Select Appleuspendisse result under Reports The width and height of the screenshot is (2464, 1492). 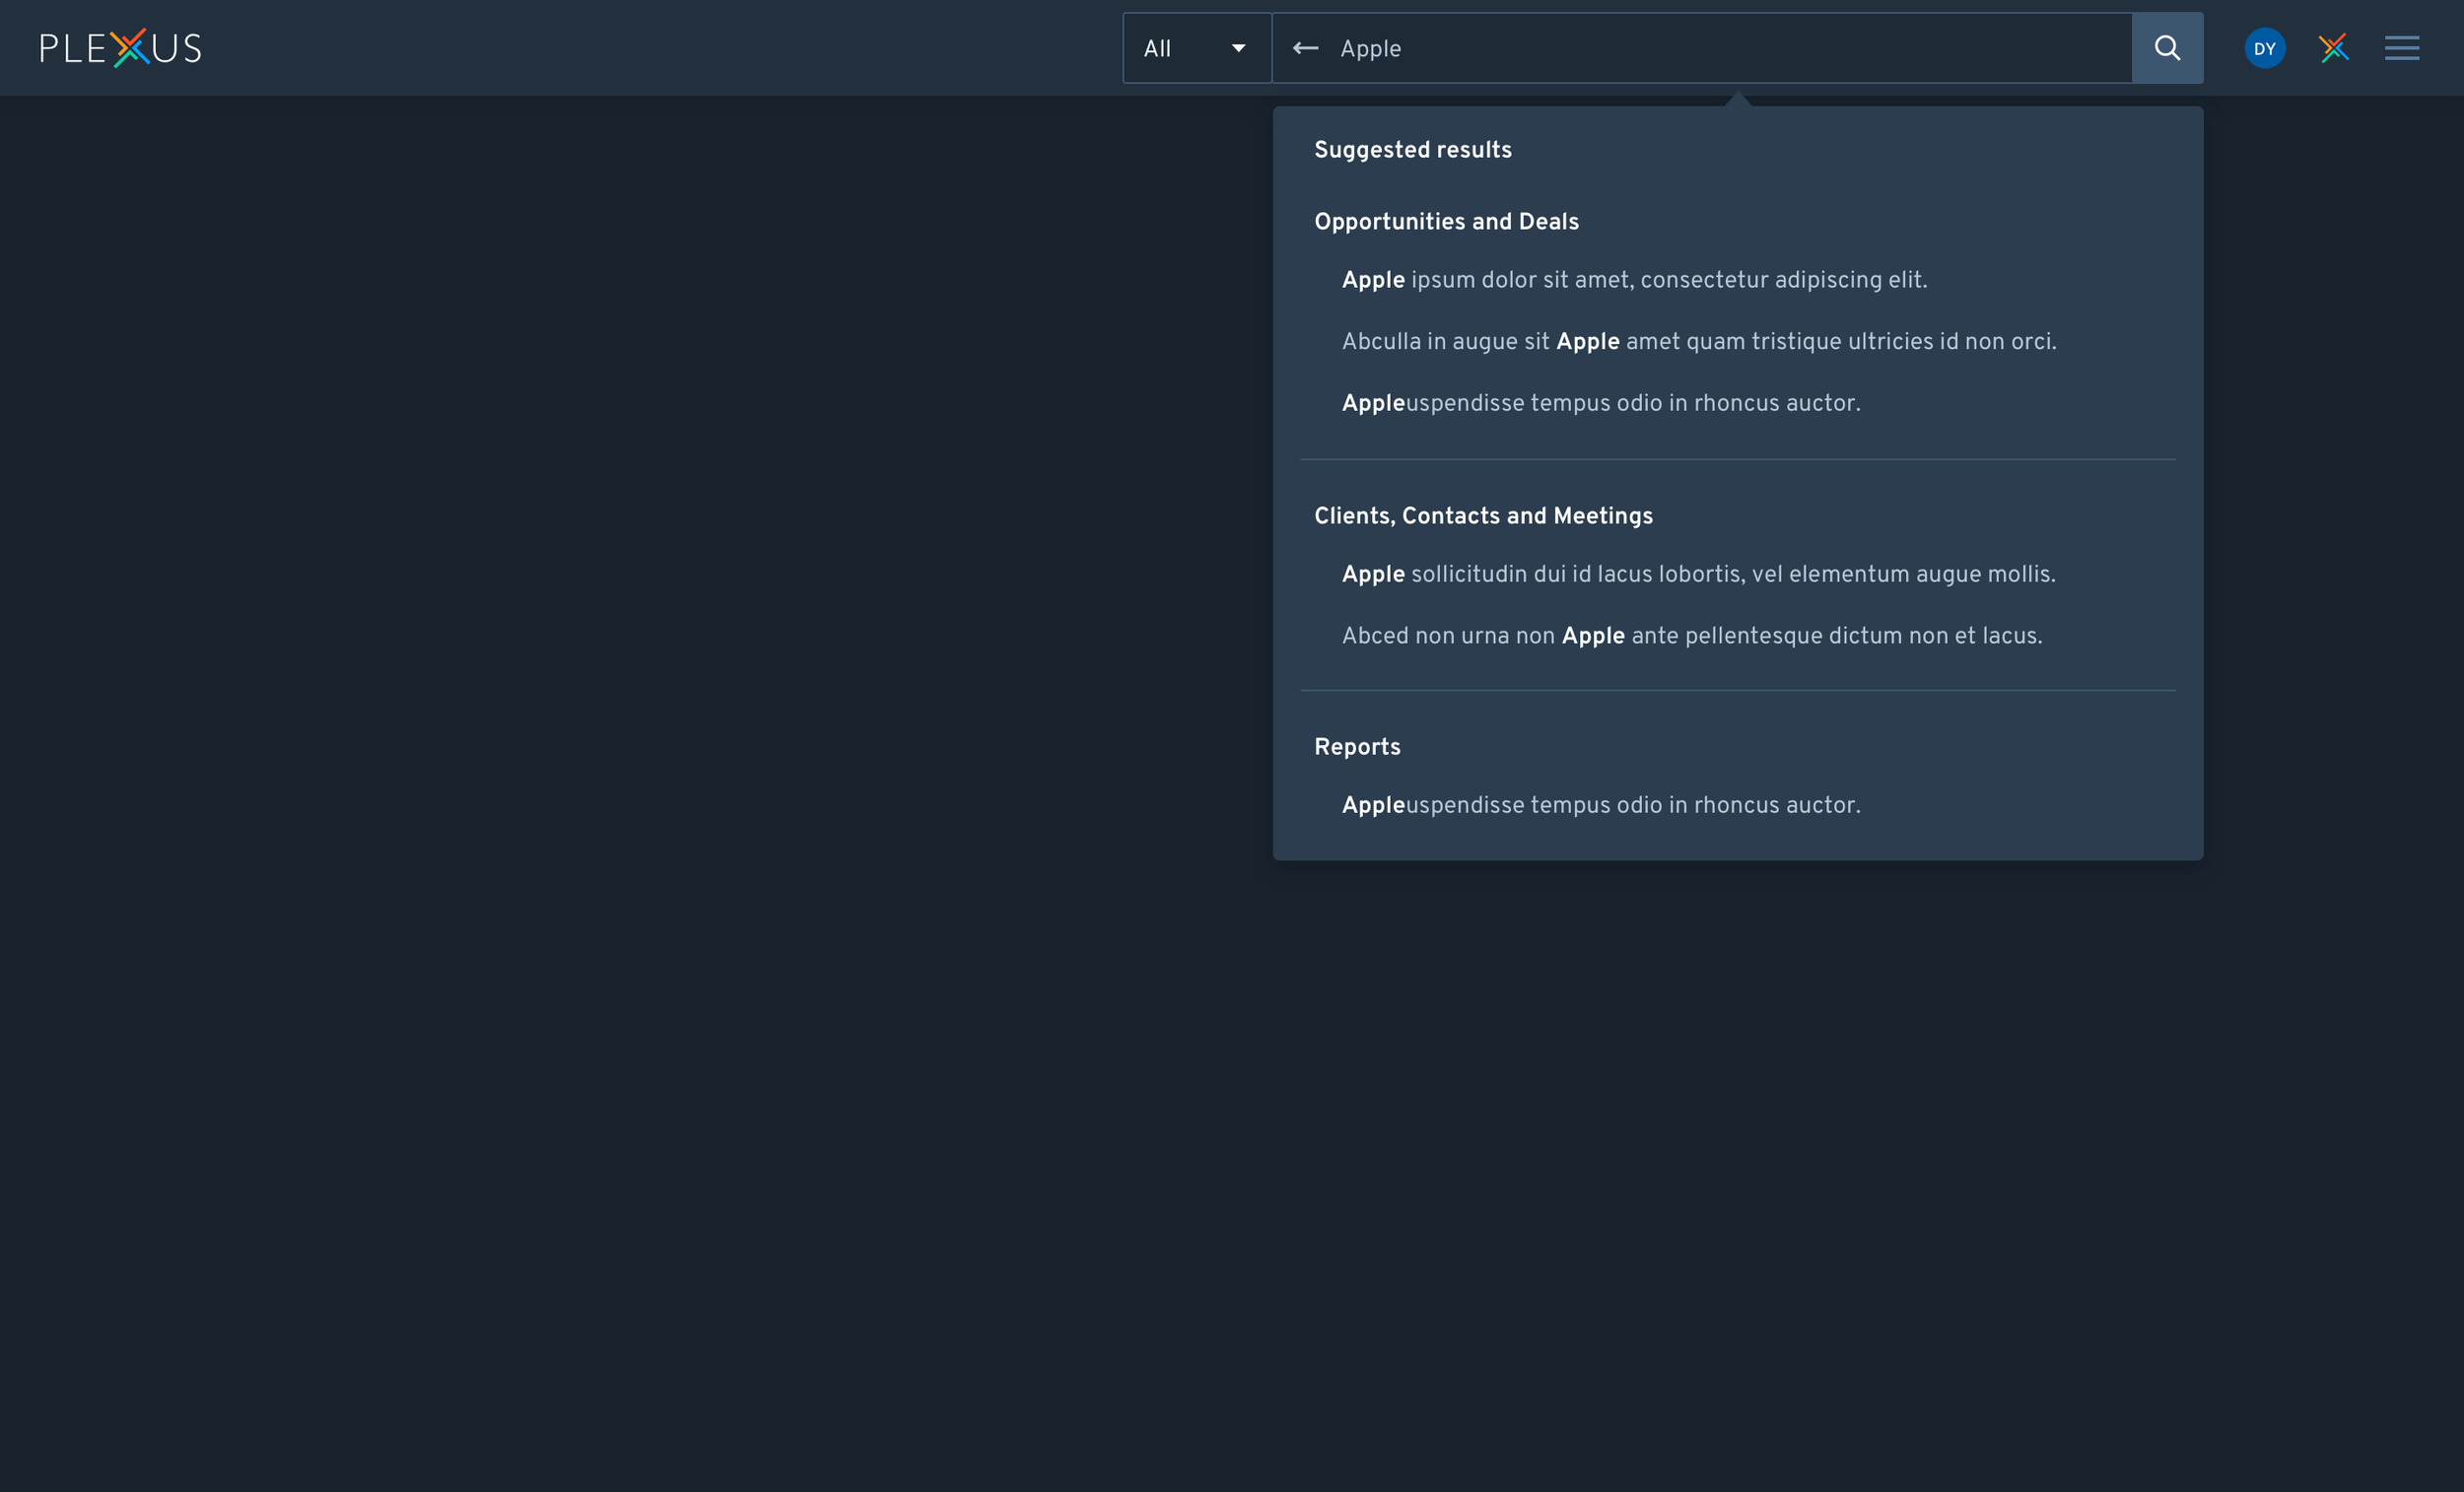tap(1600, 805)
